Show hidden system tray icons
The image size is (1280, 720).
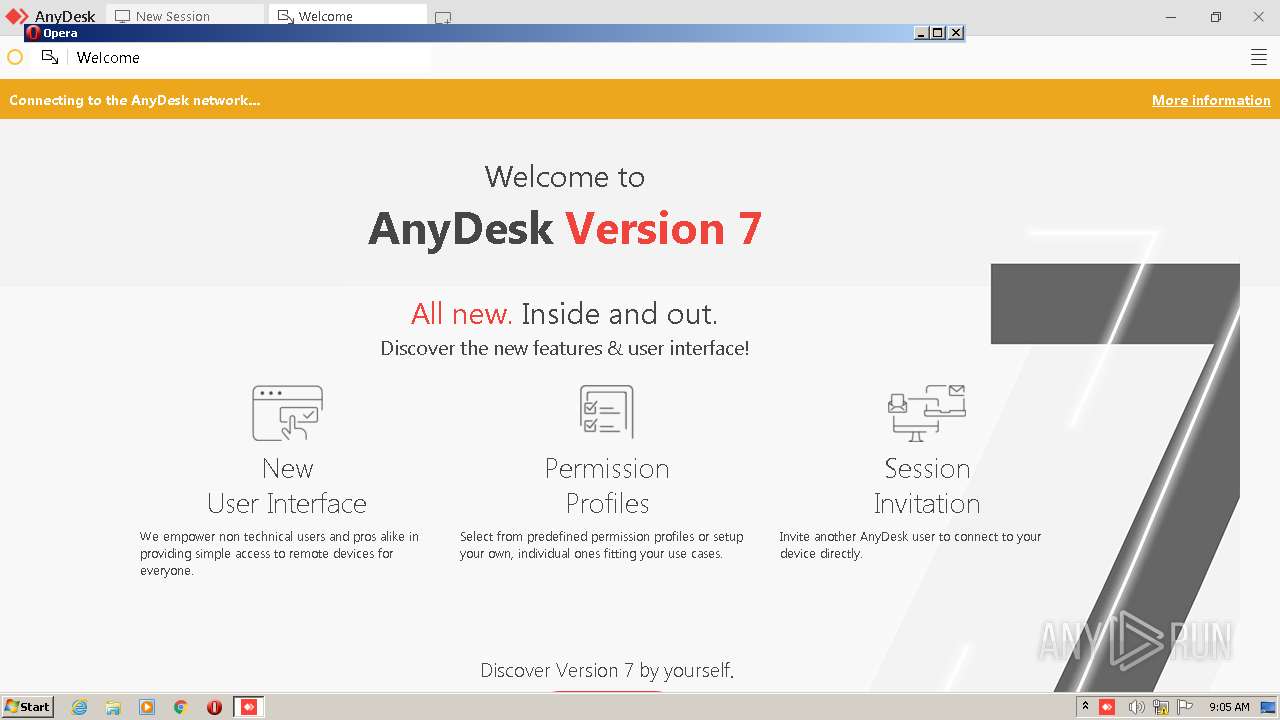click(x=1085, y=707)
